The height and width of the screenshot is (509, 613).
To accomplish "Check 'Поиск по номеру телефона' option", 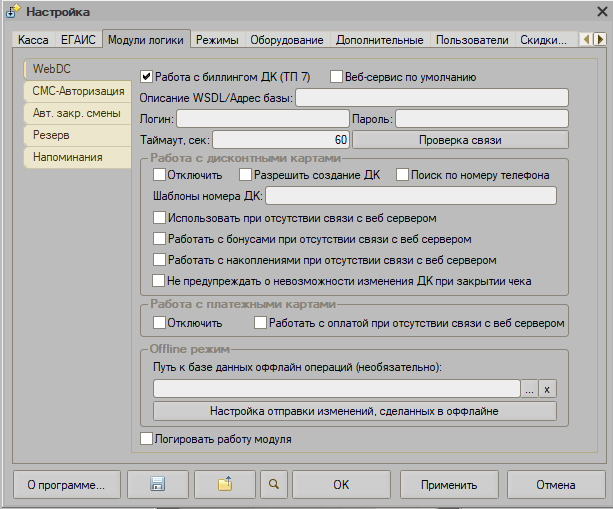I will (403, 175).
